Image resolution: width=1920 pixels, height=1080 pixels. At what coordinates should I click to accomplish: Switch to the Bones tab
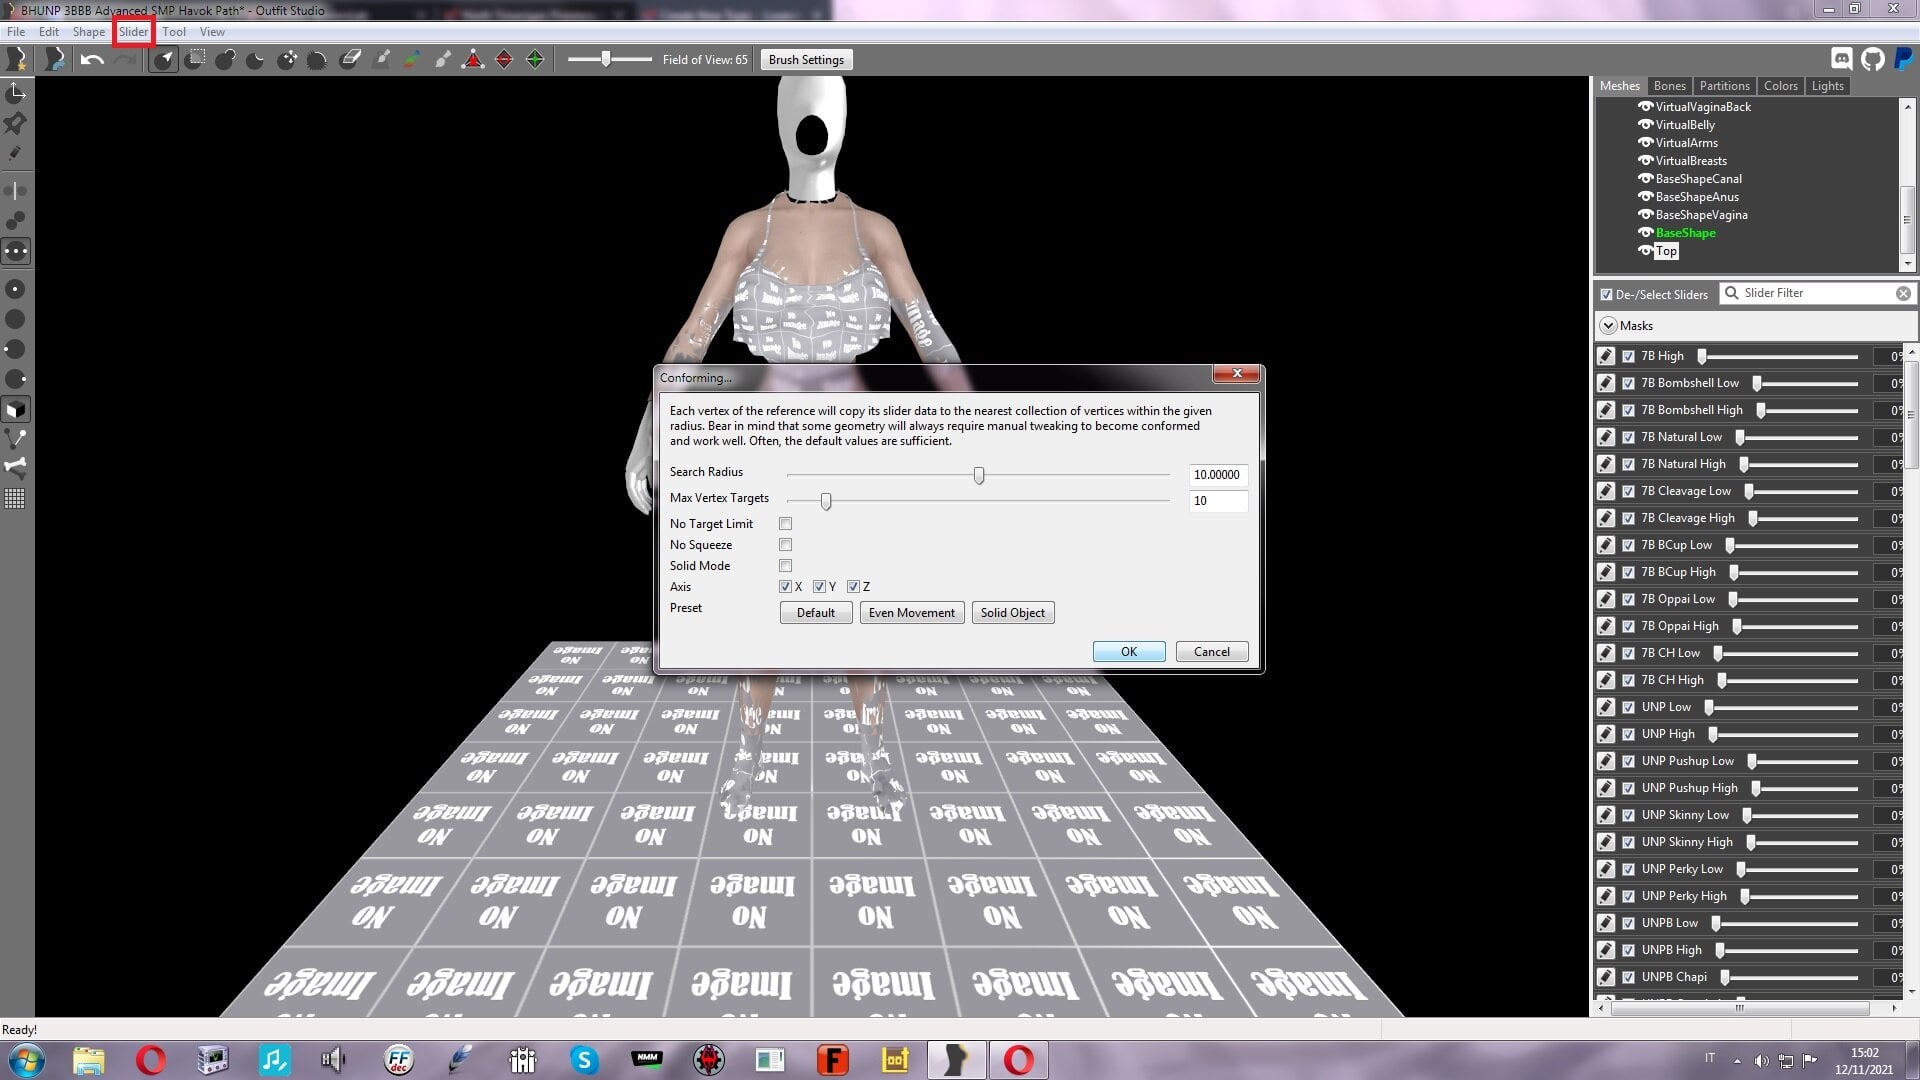point(1669,86)
